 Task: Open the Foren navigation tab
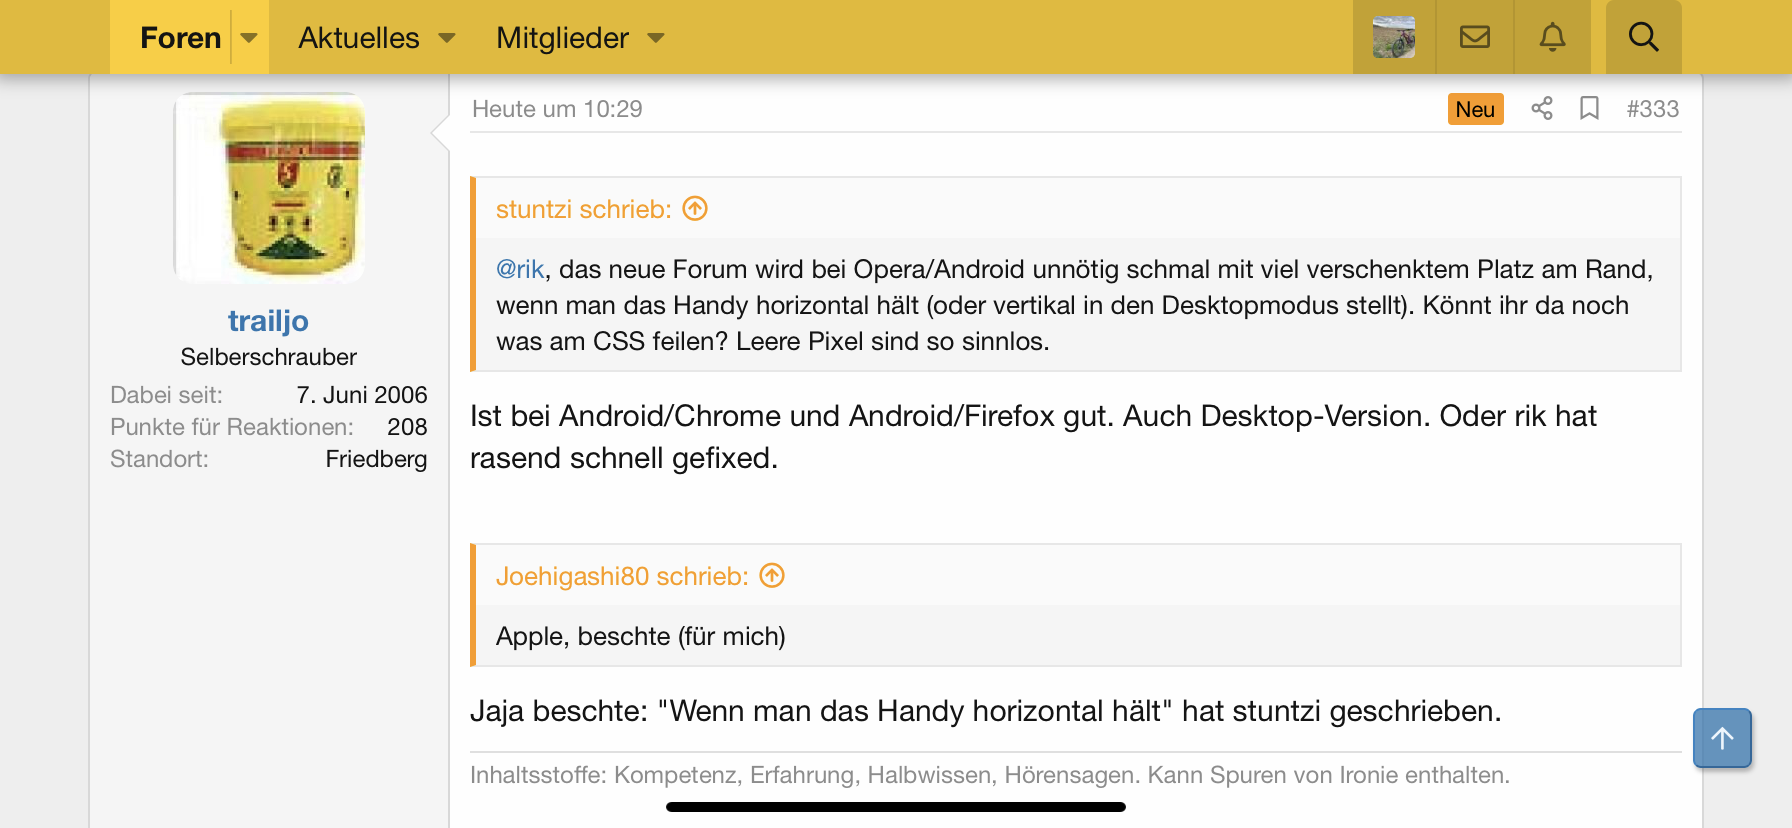(180, 38)
